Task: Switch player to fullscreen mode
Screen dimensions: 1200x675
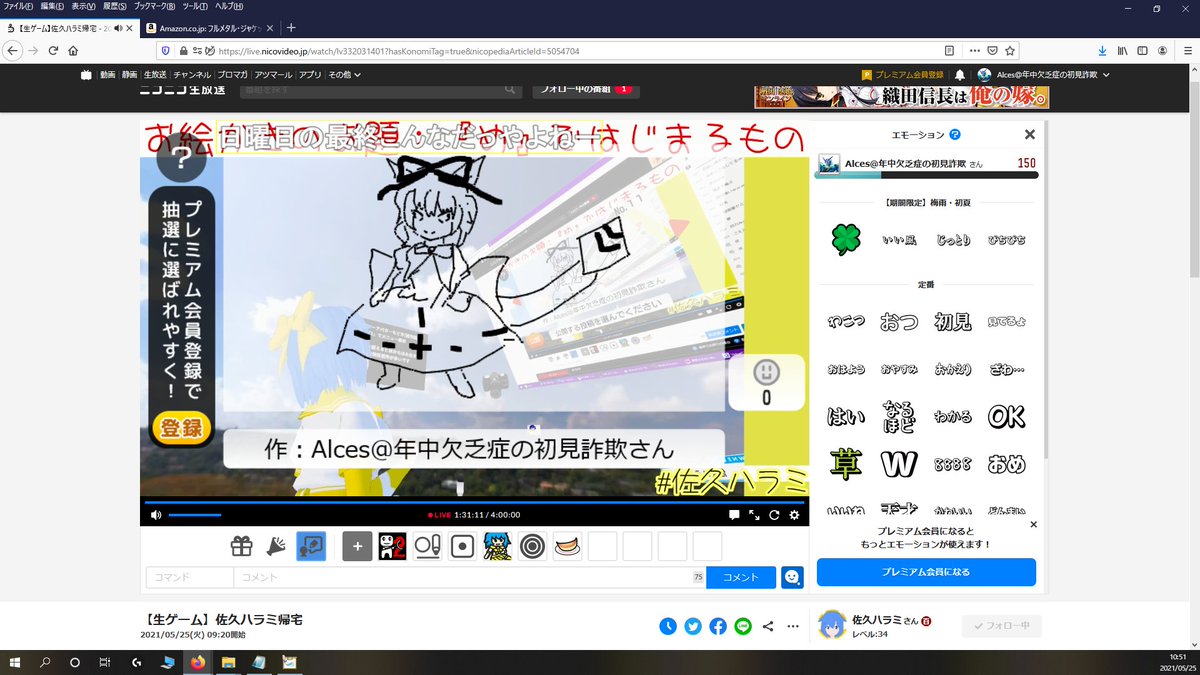Action: click(755, 515)
